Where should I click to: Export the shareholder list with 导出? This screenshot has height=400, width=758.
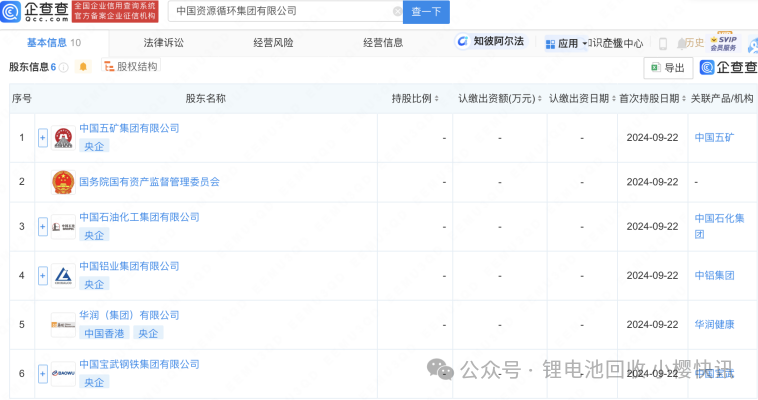point(668,68)
